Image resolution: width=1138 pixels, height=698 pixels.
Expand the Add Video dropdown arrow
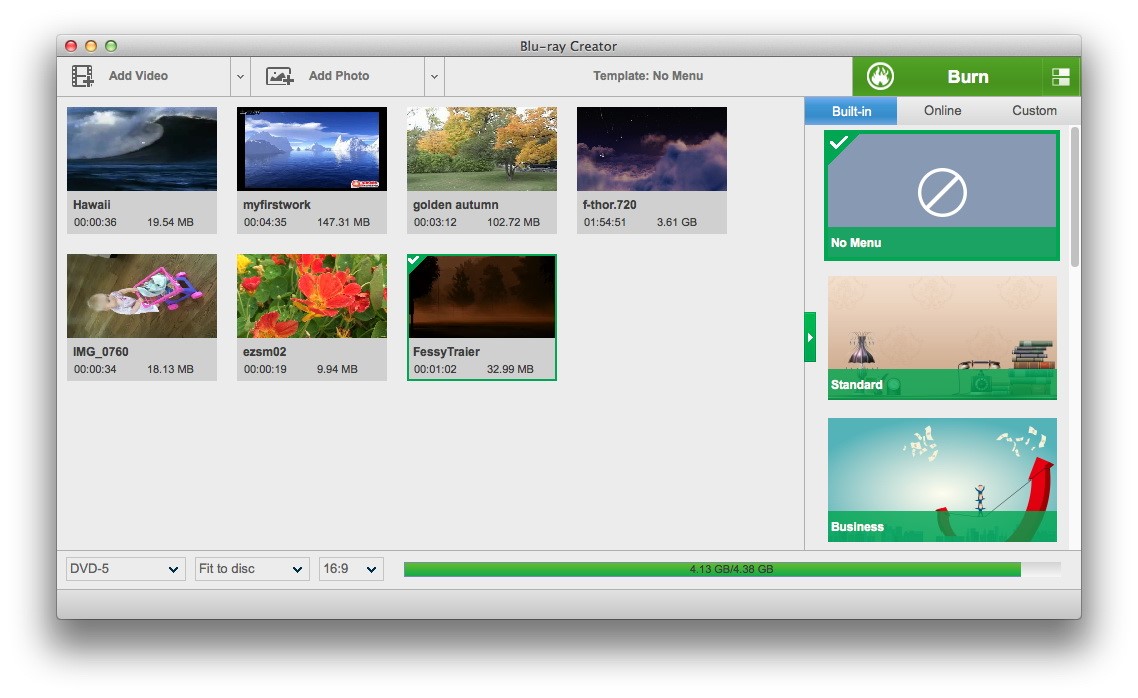click(x=240, y=76)
